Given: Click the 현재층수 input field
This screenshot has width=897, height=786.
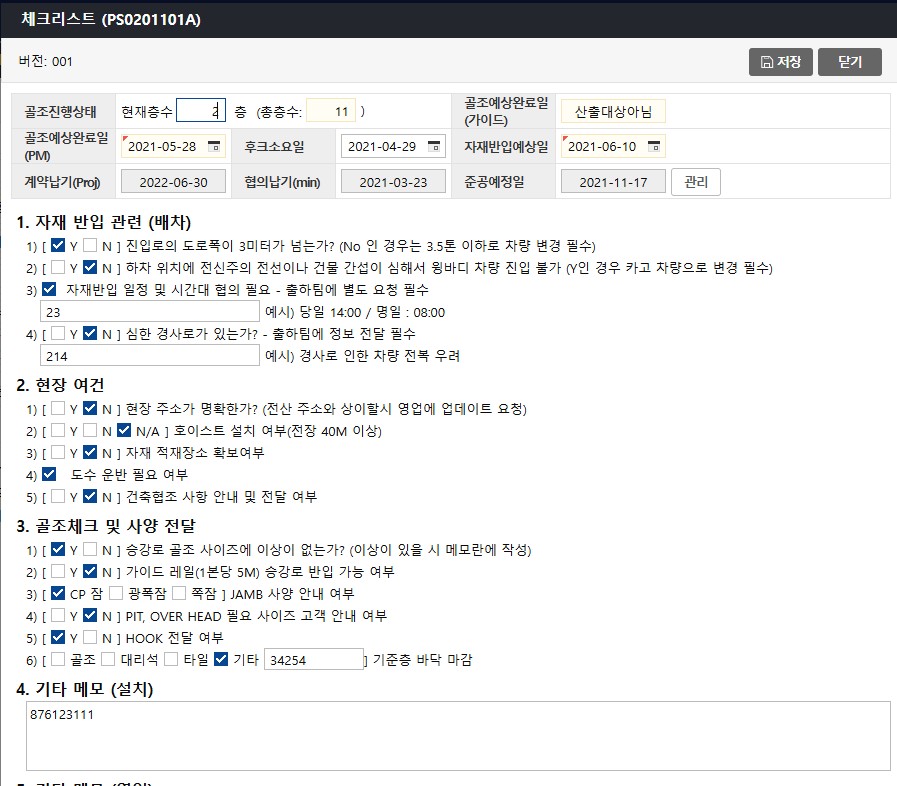Looking at the screenshot, I should (203, 111).
